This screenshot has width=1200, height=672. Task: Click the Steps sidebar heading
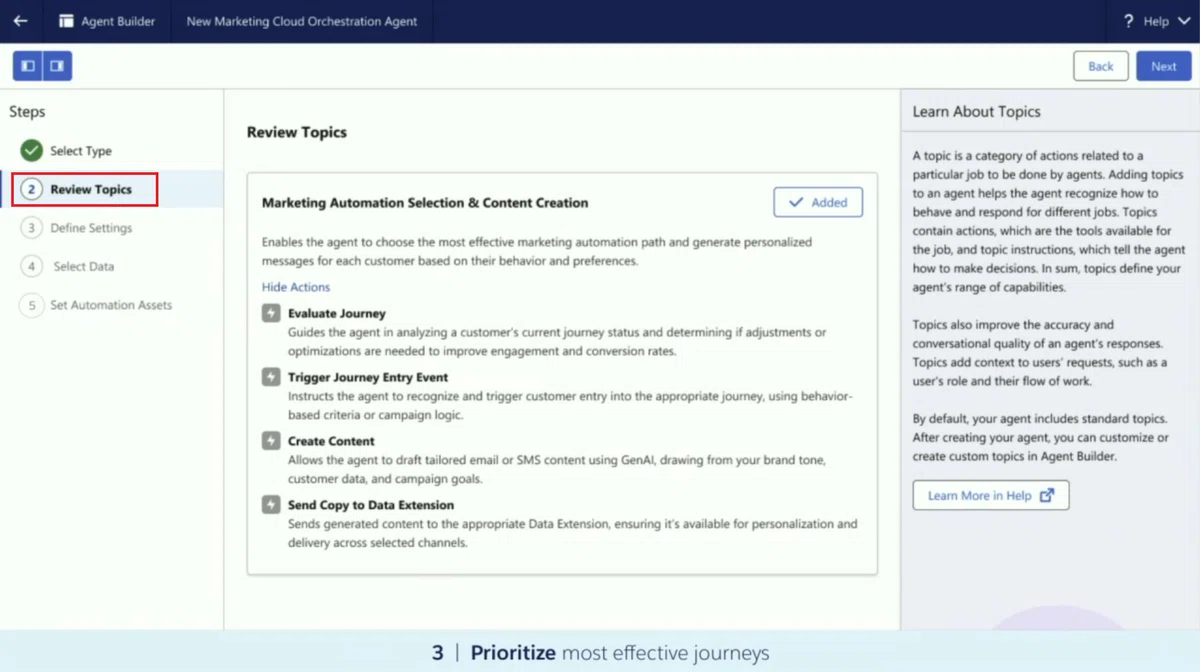coord(27,112)
